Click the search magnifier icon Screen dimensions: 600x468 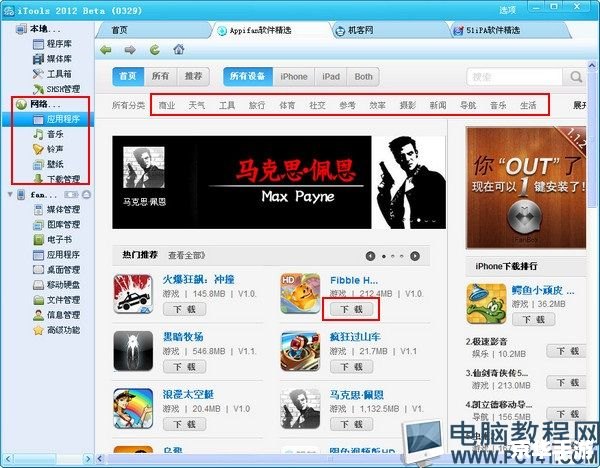[x=576, y=77]
